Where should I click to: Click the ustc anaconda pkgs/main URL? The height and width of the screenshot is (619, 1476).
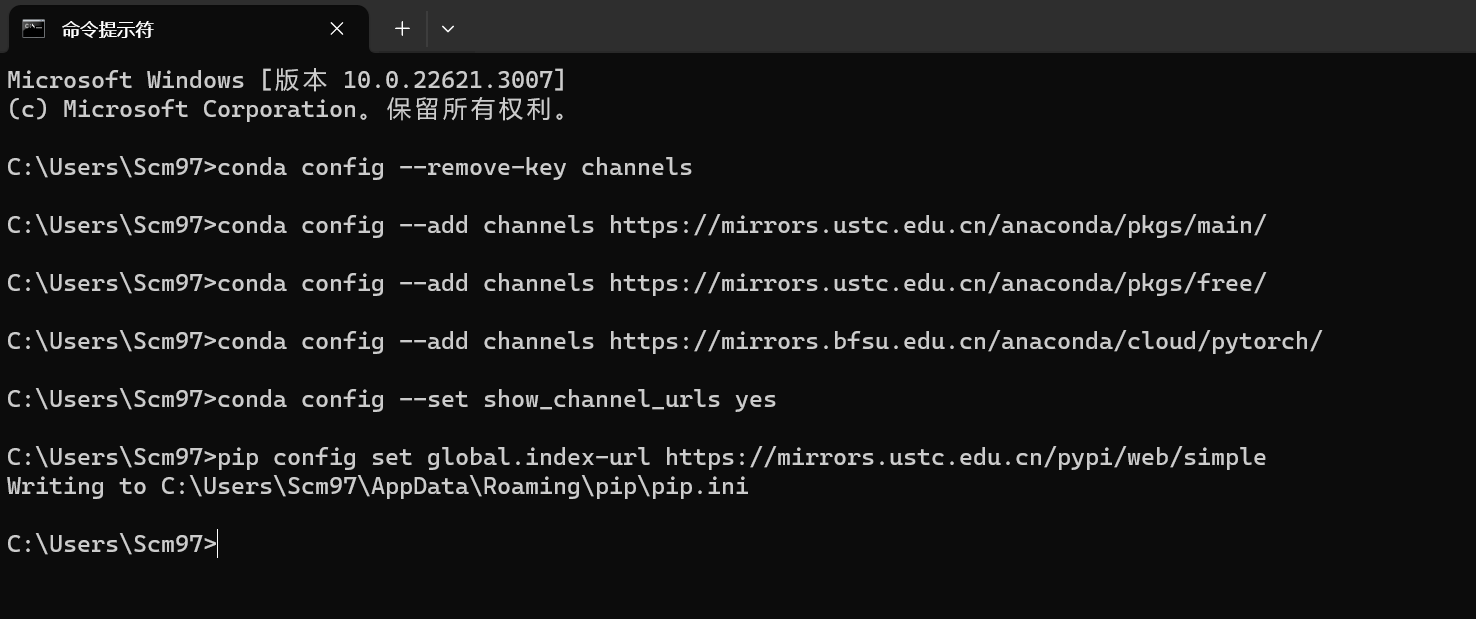(937, 226)
